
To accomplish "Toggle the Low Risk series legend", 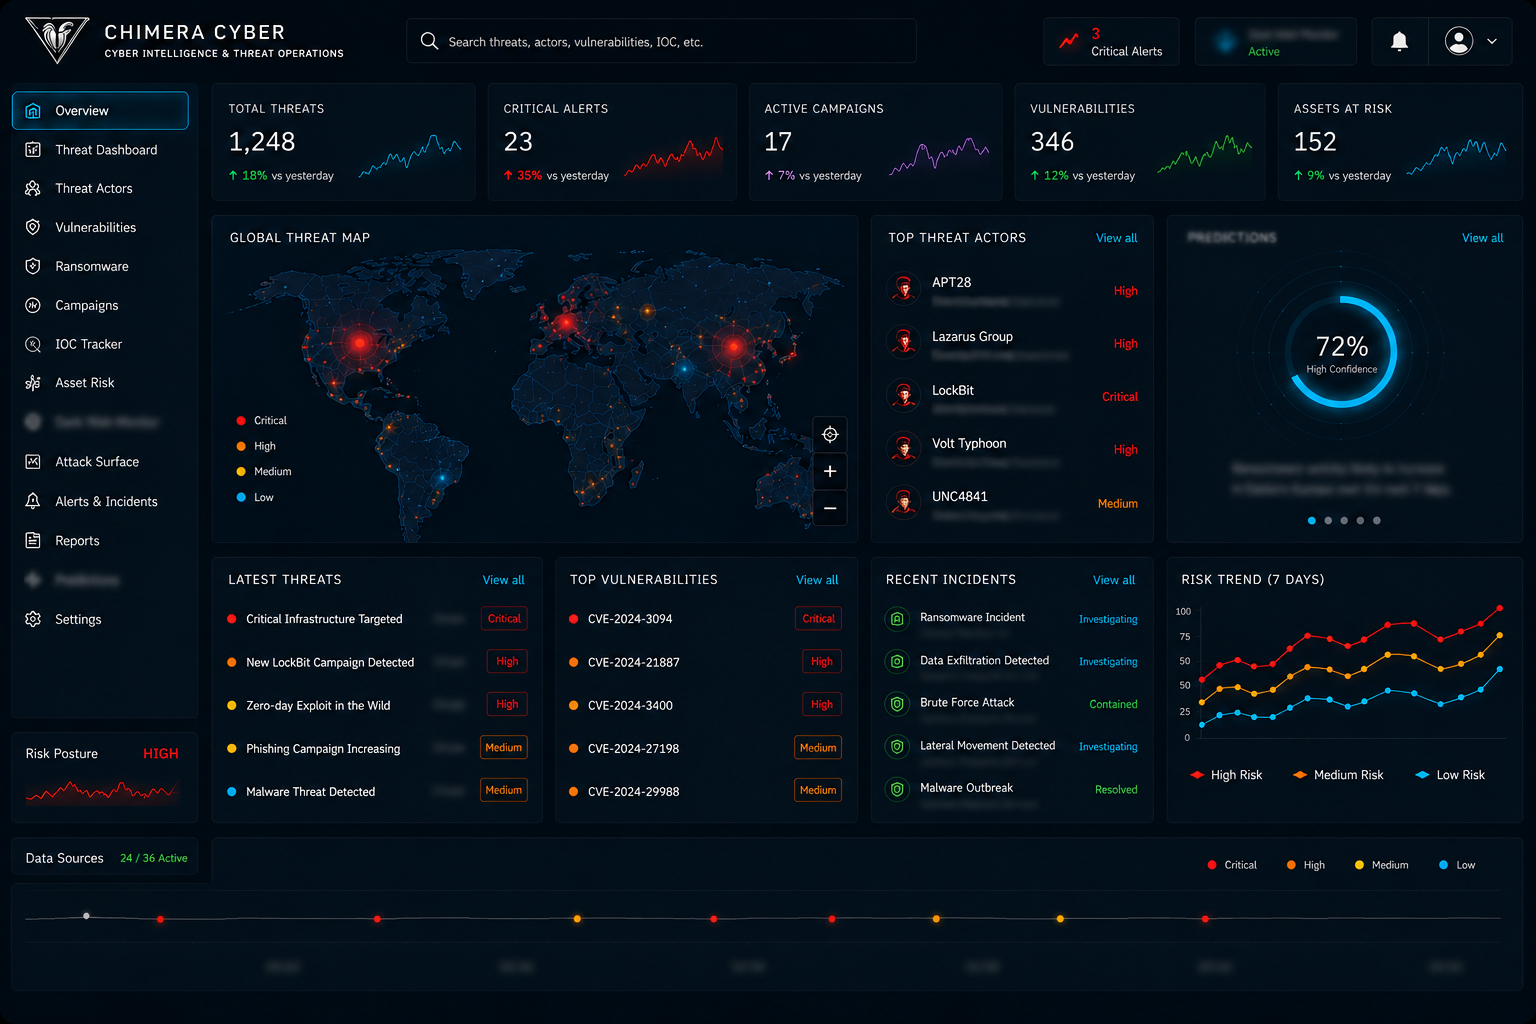I will tap(1450, 775).
